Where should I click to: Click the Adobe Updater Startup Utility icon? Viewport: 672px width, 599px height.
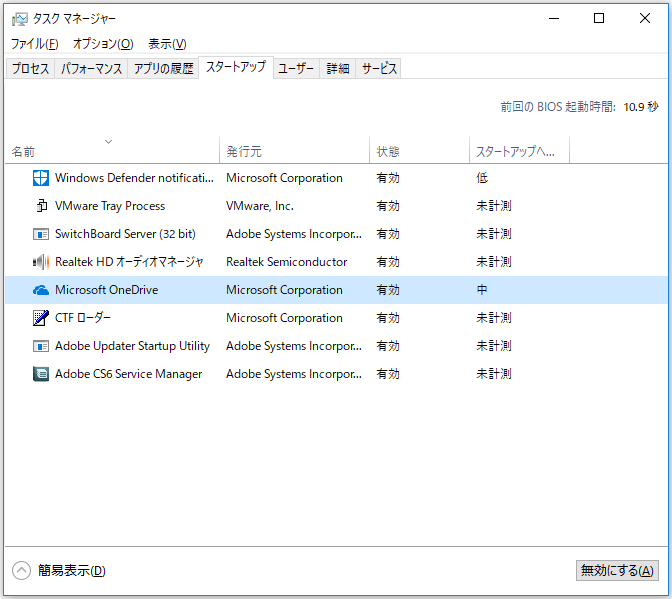tap(41, 346)
